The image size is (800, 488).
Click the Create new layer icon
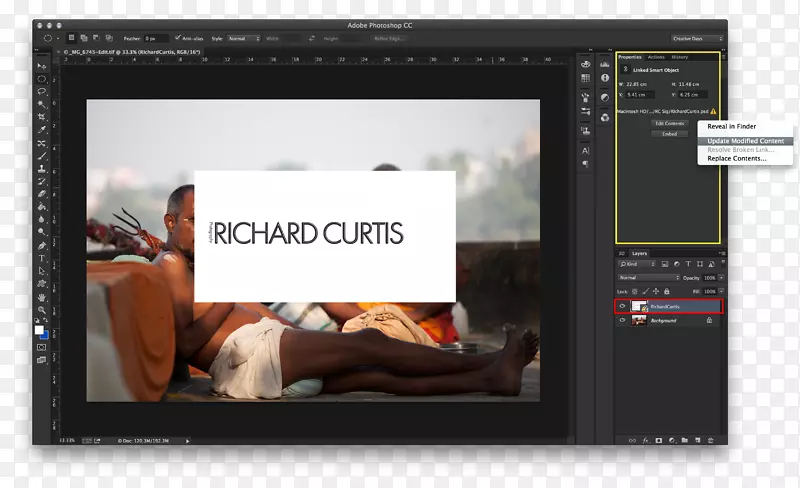pyautogui.click(x=697, y=440)
